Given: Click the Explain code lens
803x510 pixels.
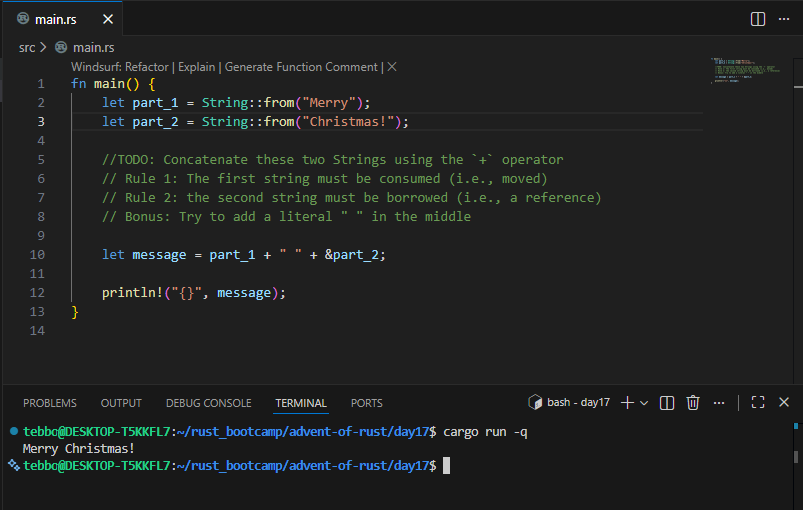Looking at the screenshot, I should (x=197, y=67).
